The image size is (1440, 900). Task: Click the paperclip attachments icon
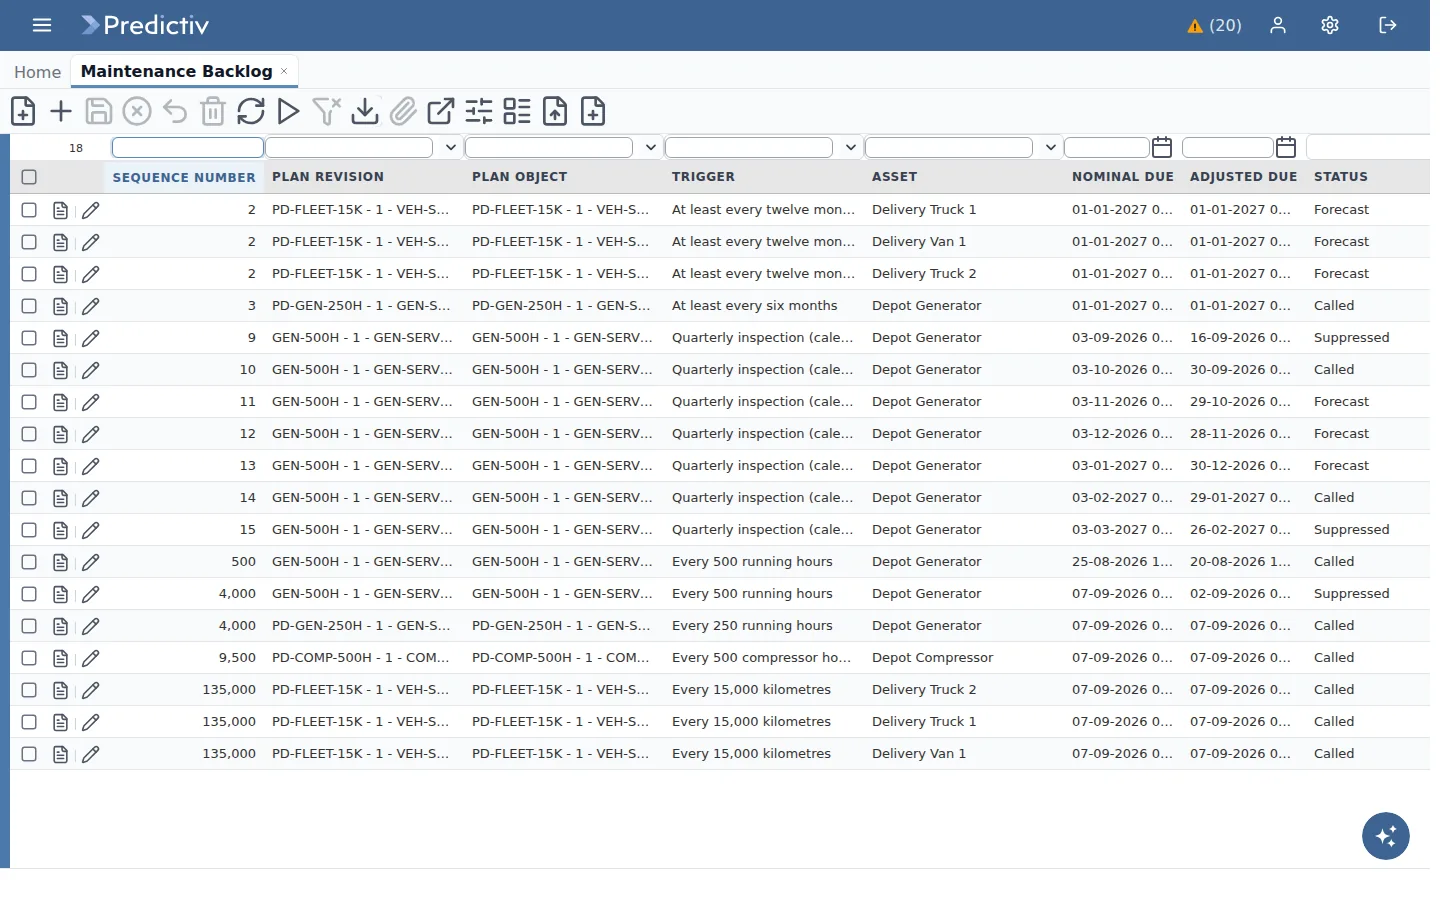403,111
